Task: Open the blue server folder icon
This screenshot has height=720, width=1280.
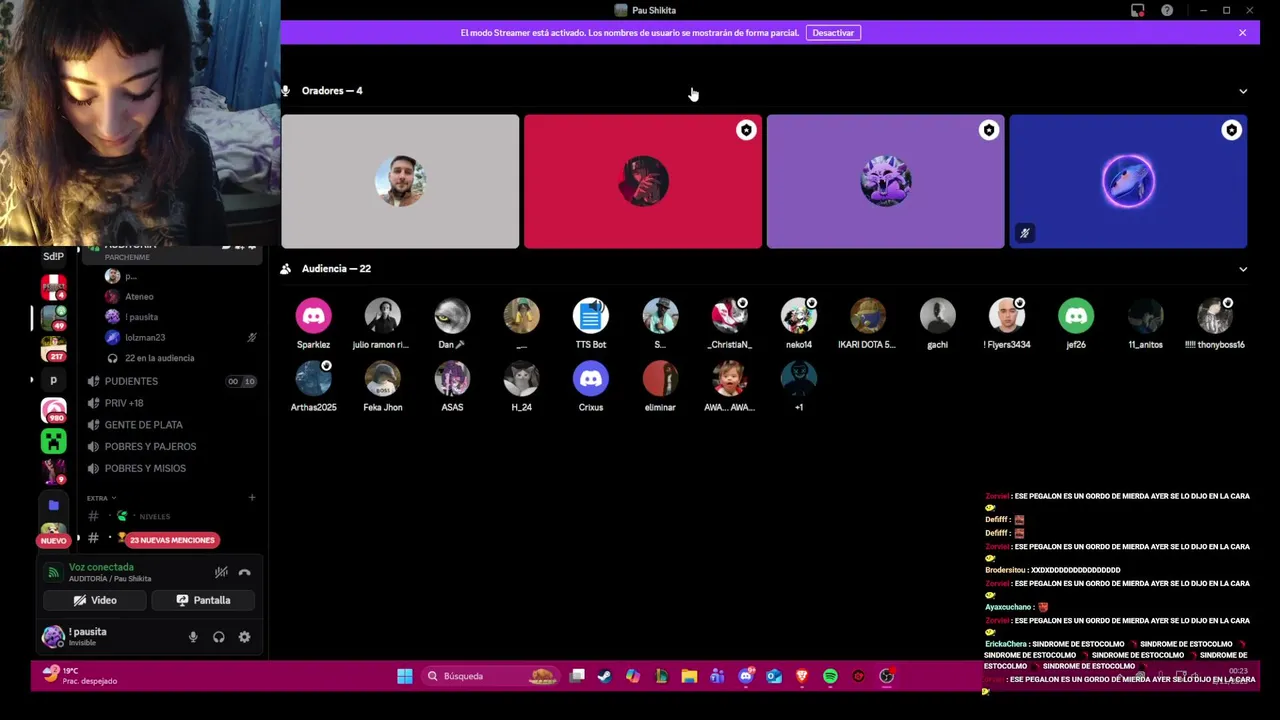Action: pos(53,505)
